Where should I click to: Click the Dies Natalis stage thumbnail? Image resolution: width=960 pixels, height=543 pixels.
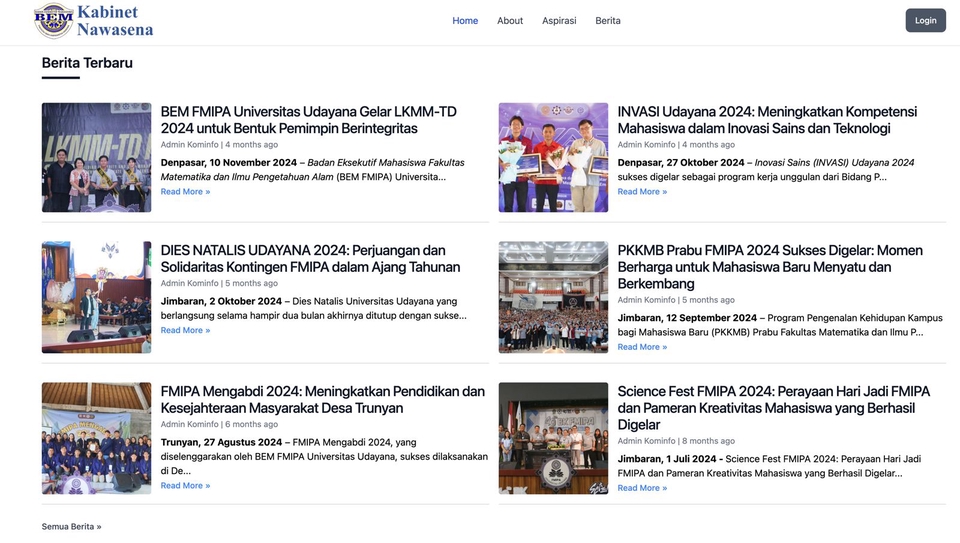click(96, 297)
